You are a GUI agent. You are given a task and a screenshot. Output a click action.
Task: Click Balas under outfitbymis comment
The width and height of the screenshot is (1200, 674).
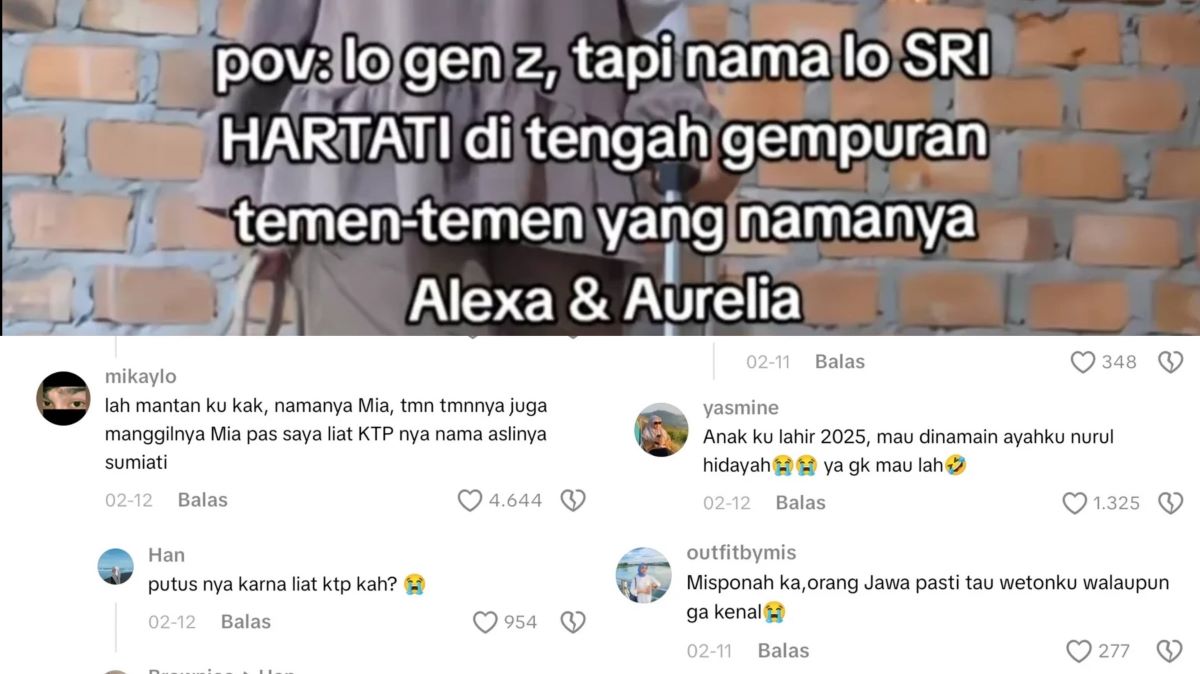(x=783, y=651)
